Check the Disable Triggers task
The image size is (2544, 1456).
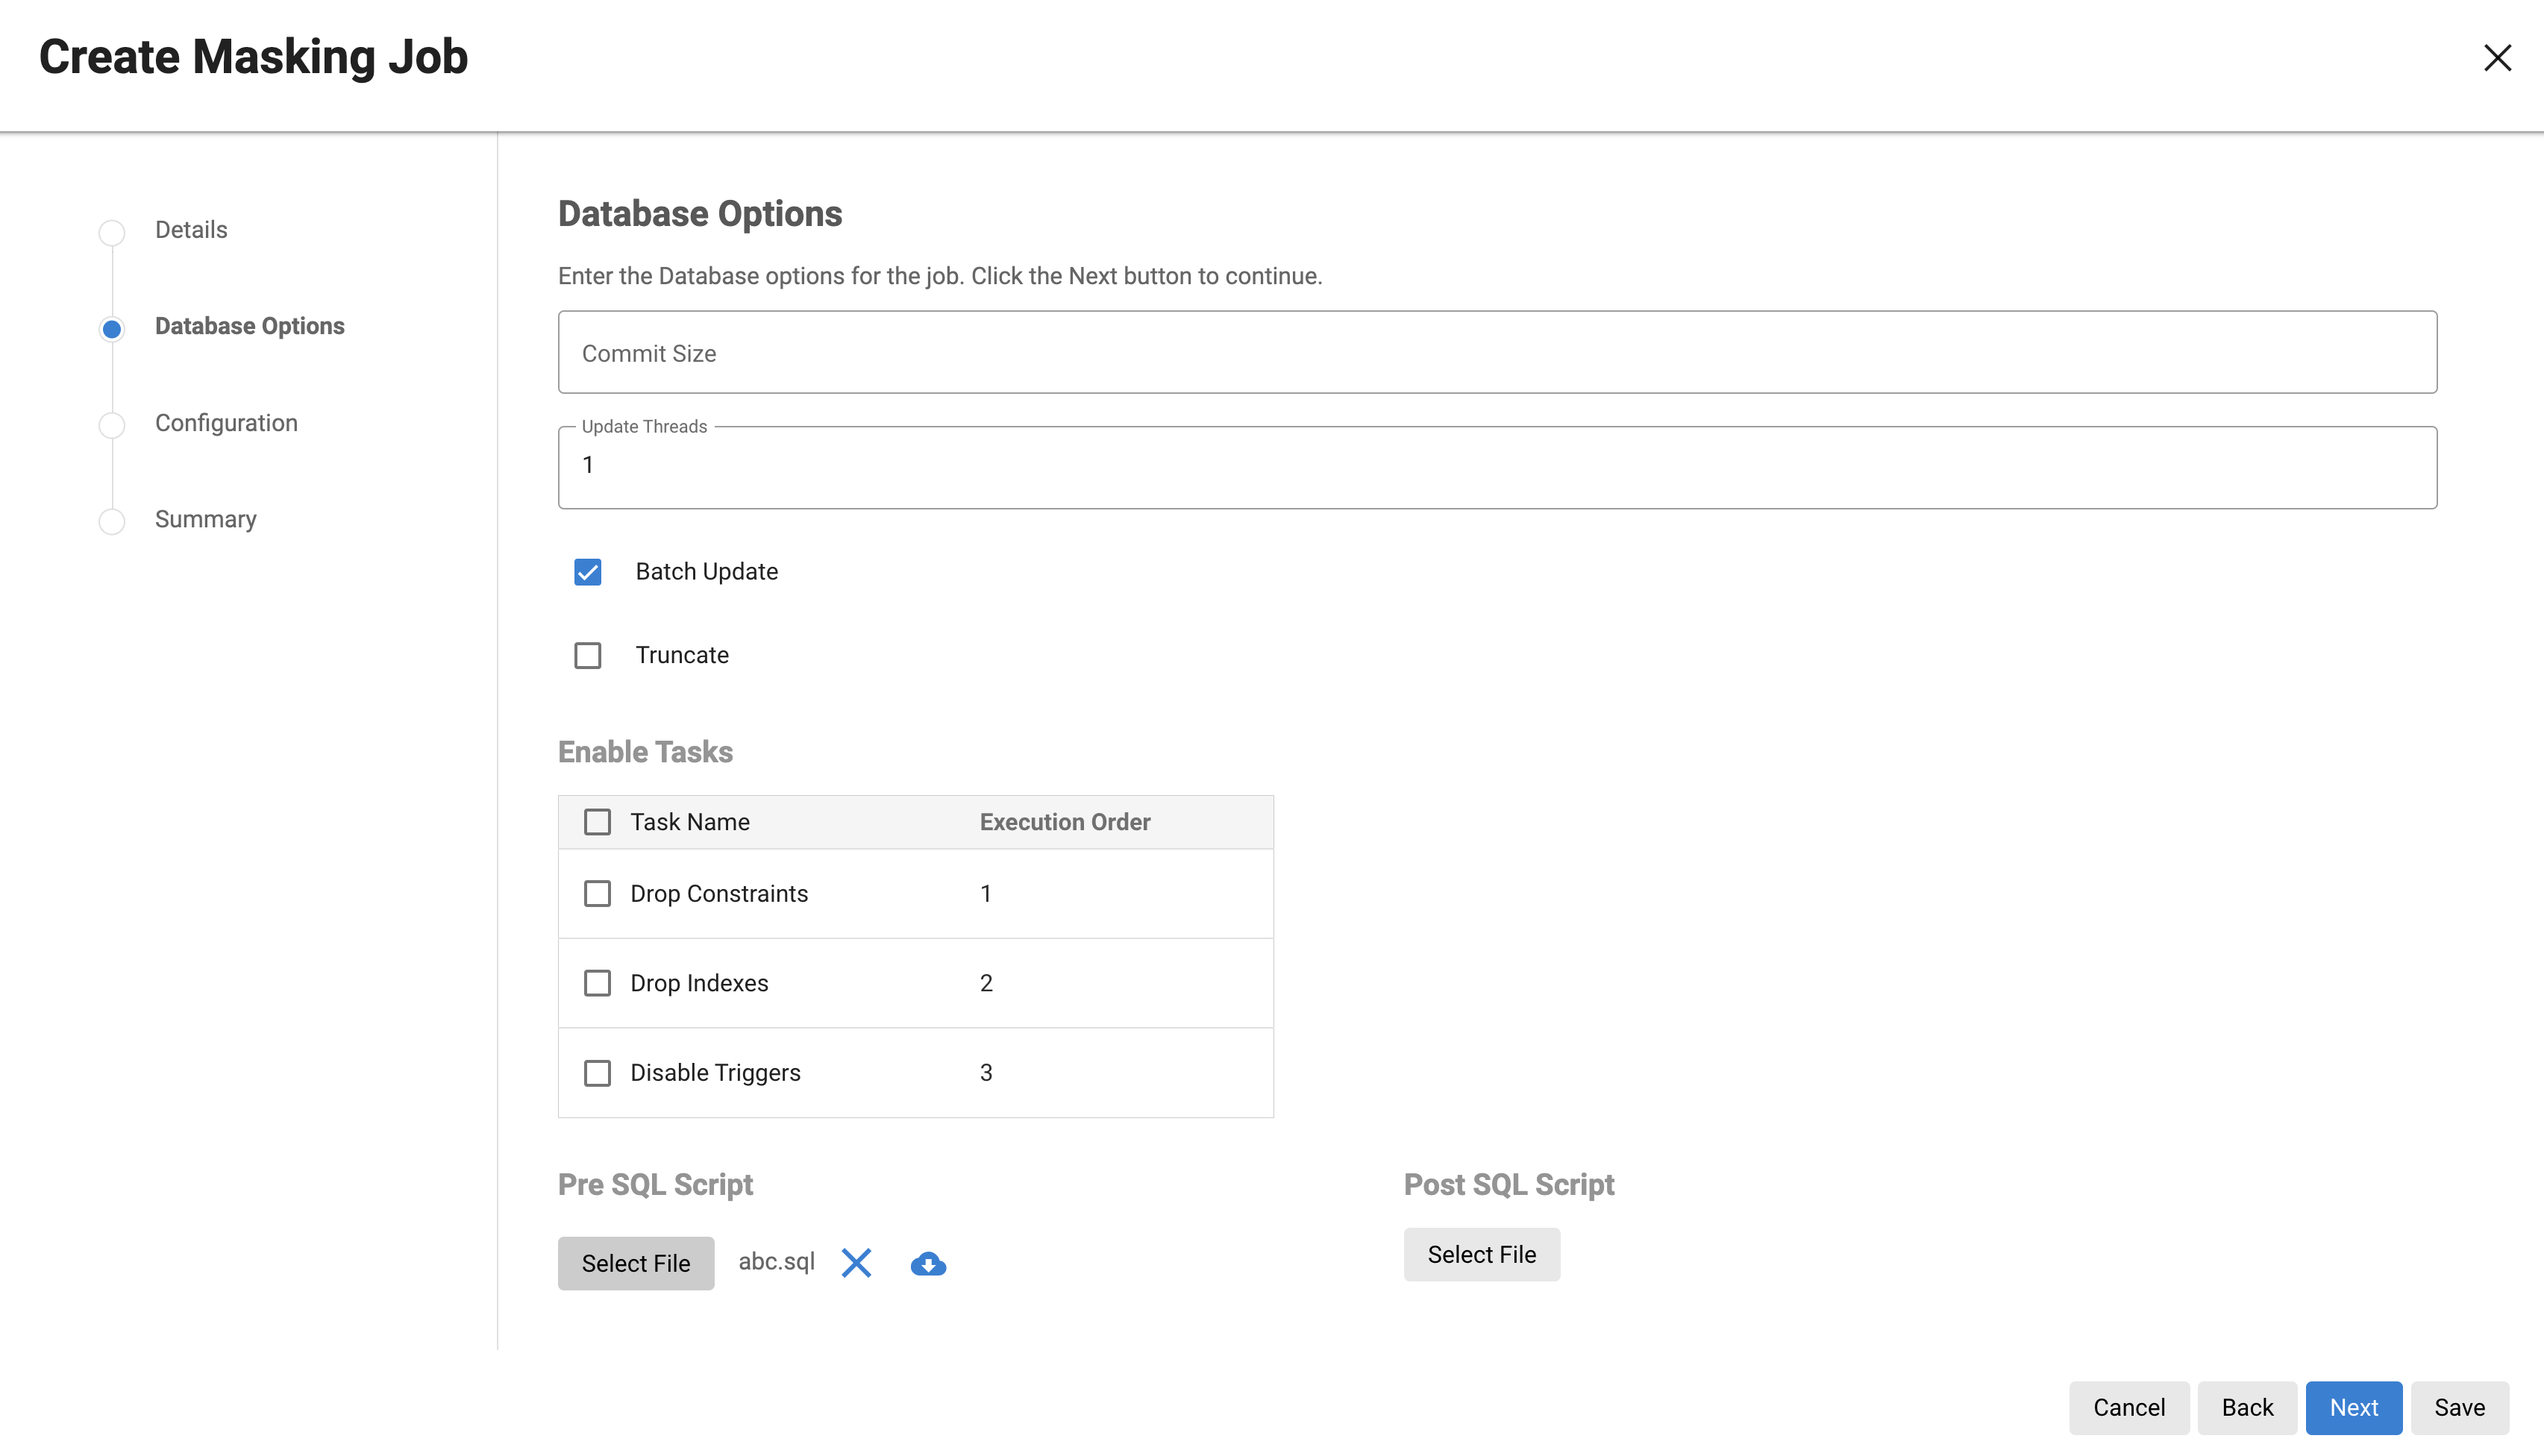pyautogui.click(x=597, y=1073)
